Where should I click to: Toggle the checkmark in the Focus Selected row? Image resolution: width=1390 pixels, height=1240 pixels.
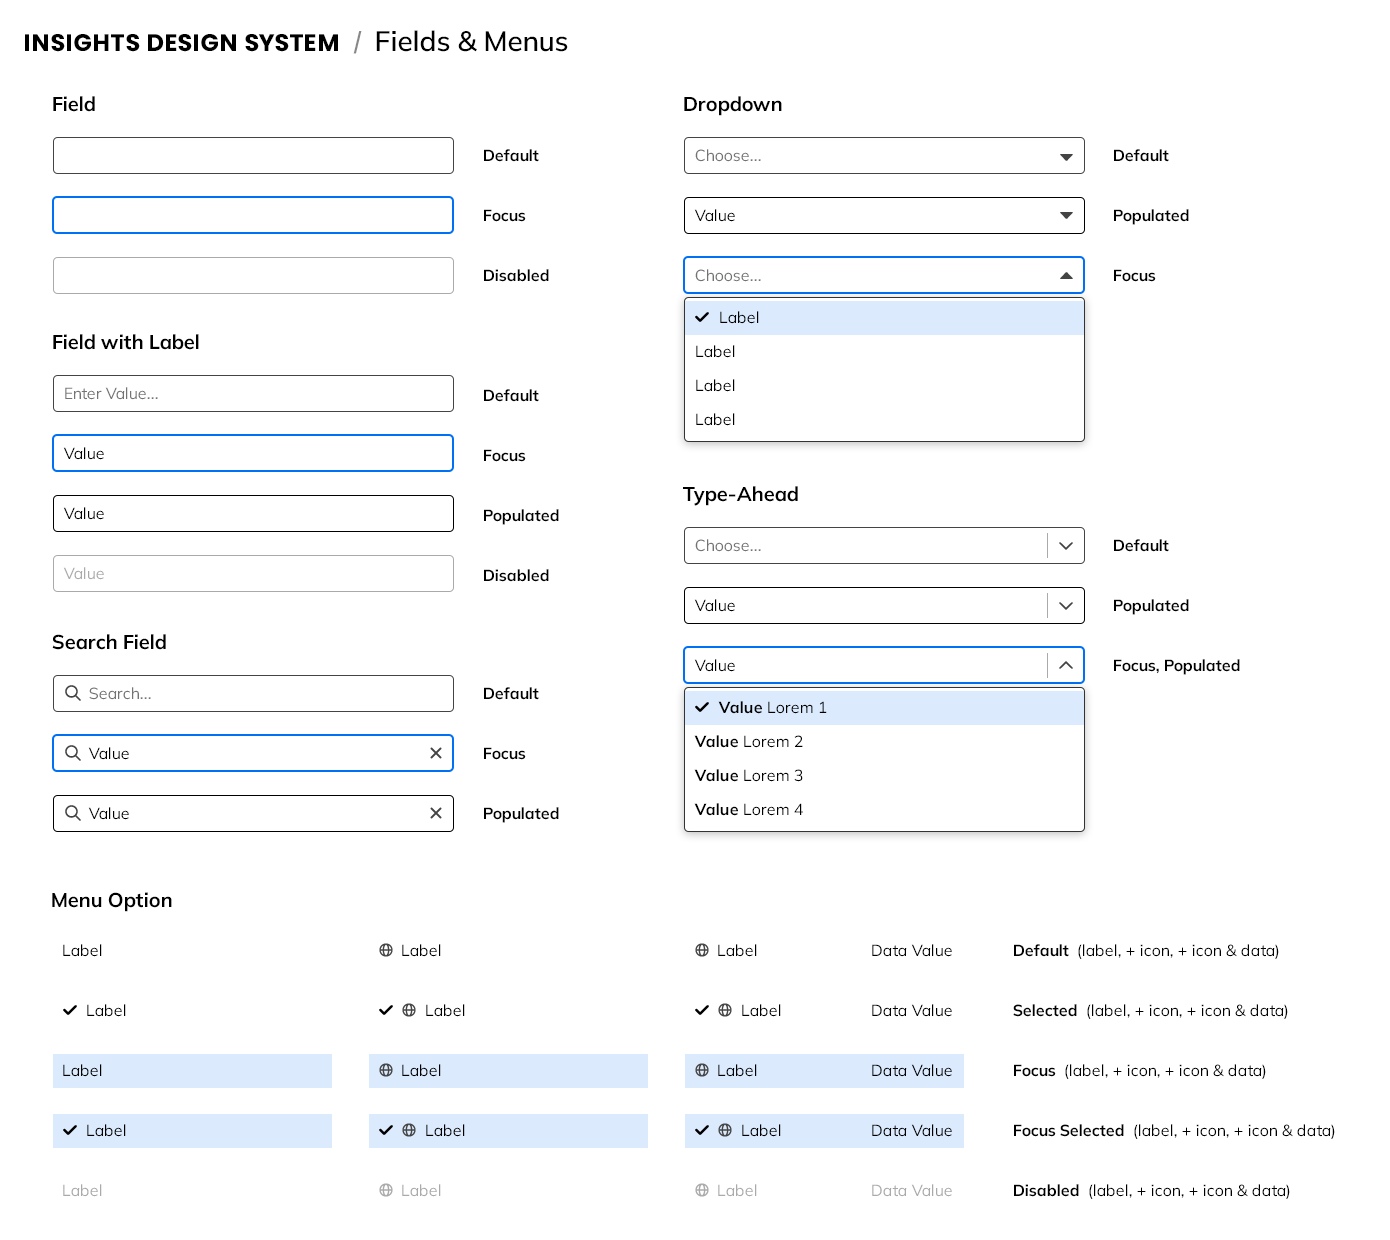(70, 1131)
